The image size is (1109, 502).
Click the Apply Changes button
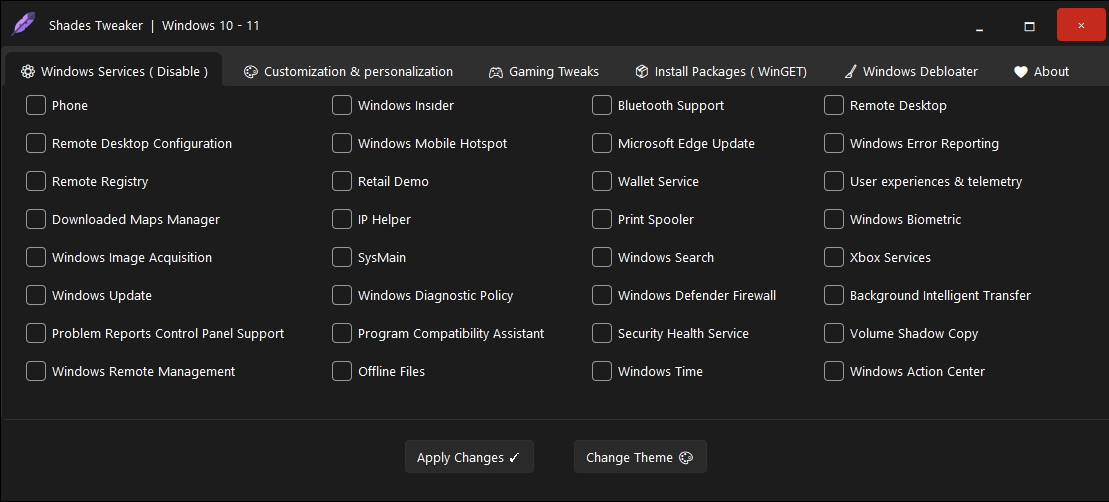click(469, 457)
